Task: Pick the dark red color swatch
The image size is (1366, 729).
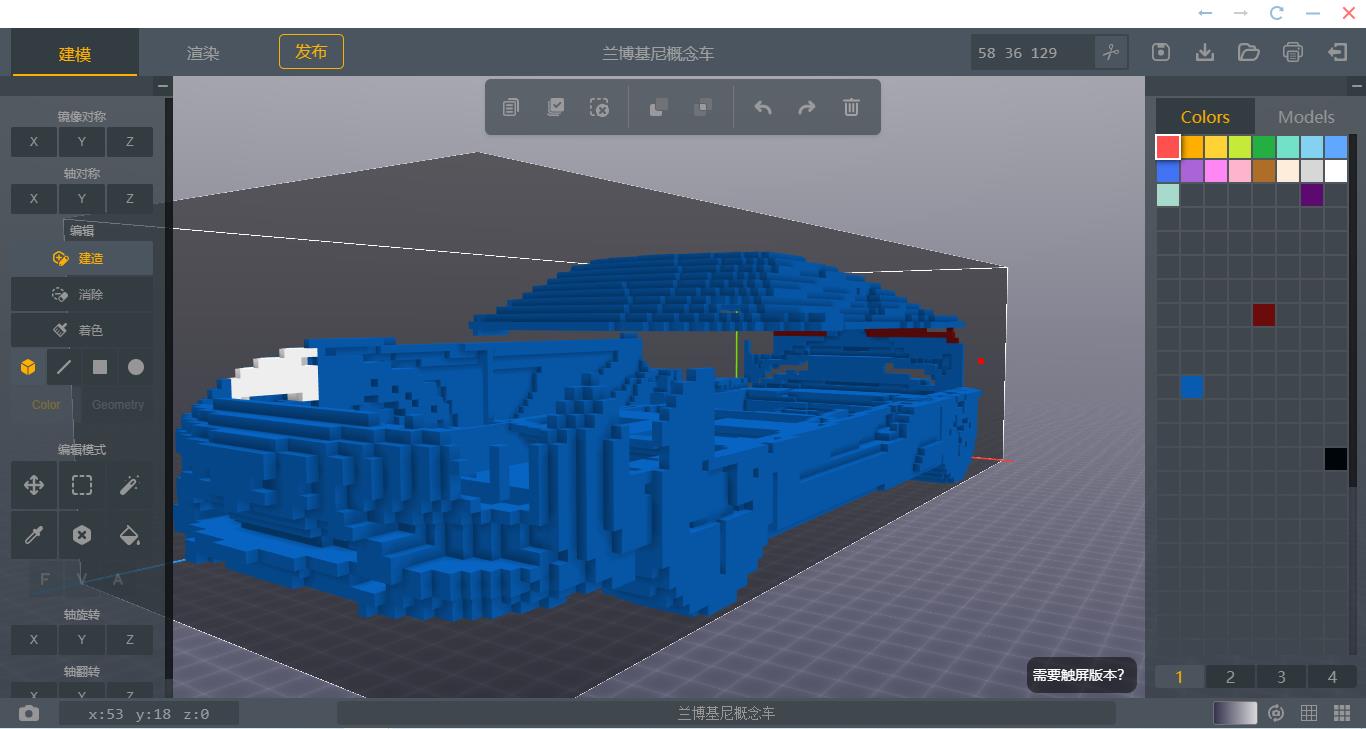Action: tap(1264, 315)
